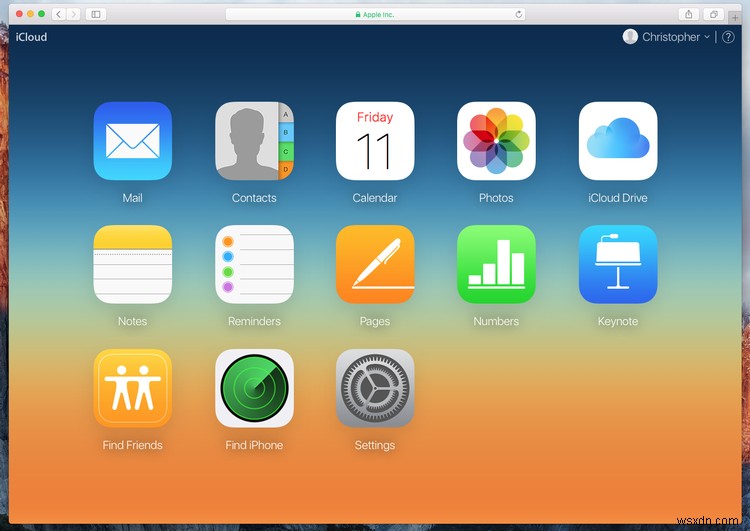Viewport: 750px width, 531px height.
Task: Click the help question mark icon
Action: pos(728,37)
